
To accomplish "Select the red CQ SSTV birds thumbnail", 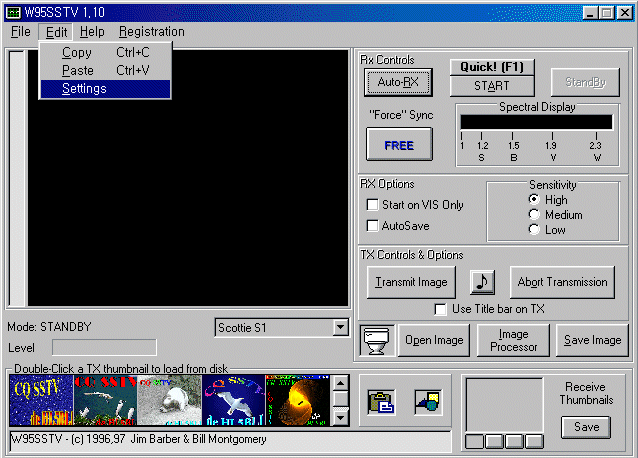I will [105, 400].
